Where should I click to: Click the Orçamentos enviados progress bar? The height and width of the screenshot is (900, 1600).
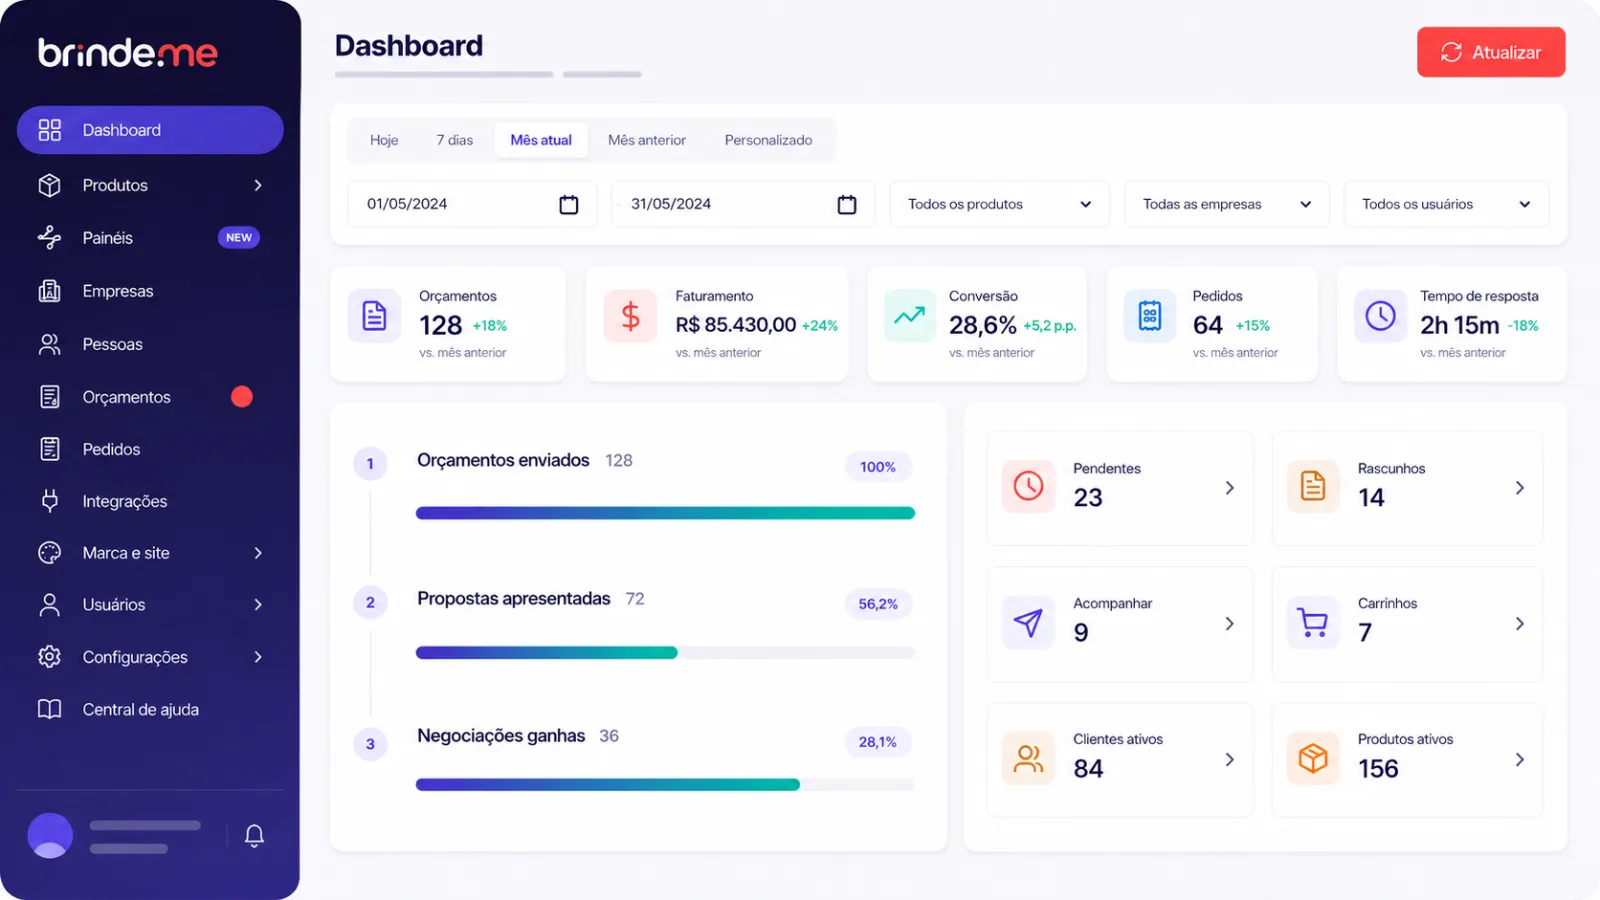(665, 513)
